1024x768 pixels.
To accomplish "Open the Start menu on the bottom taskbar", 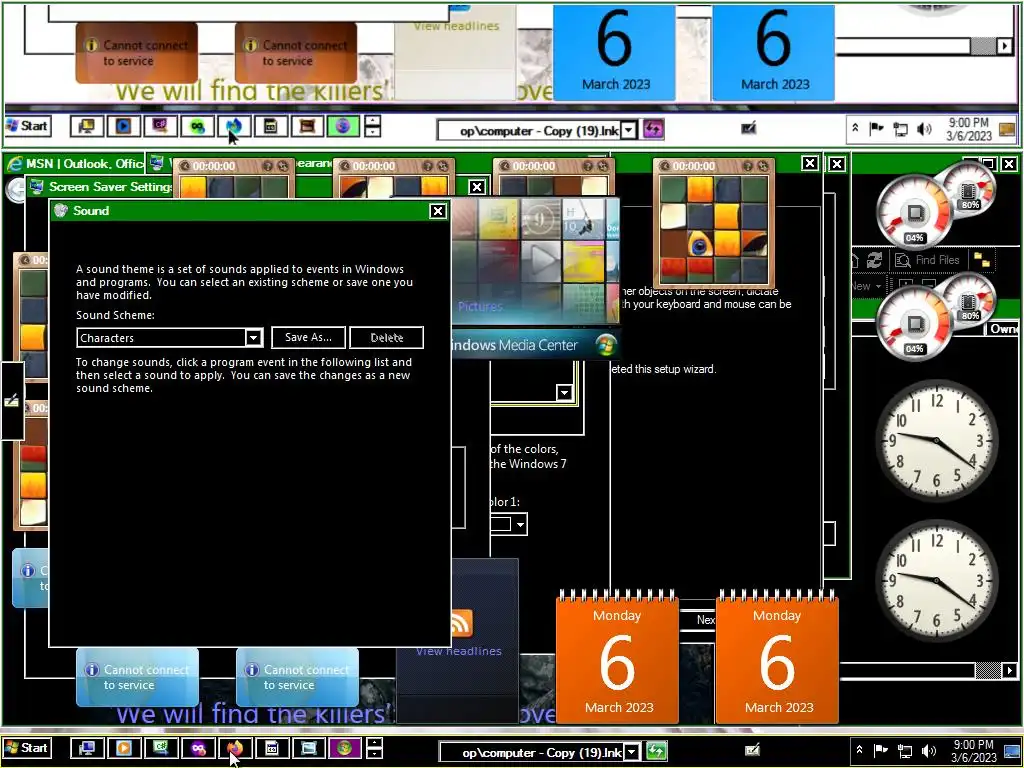I will point(27,748).
